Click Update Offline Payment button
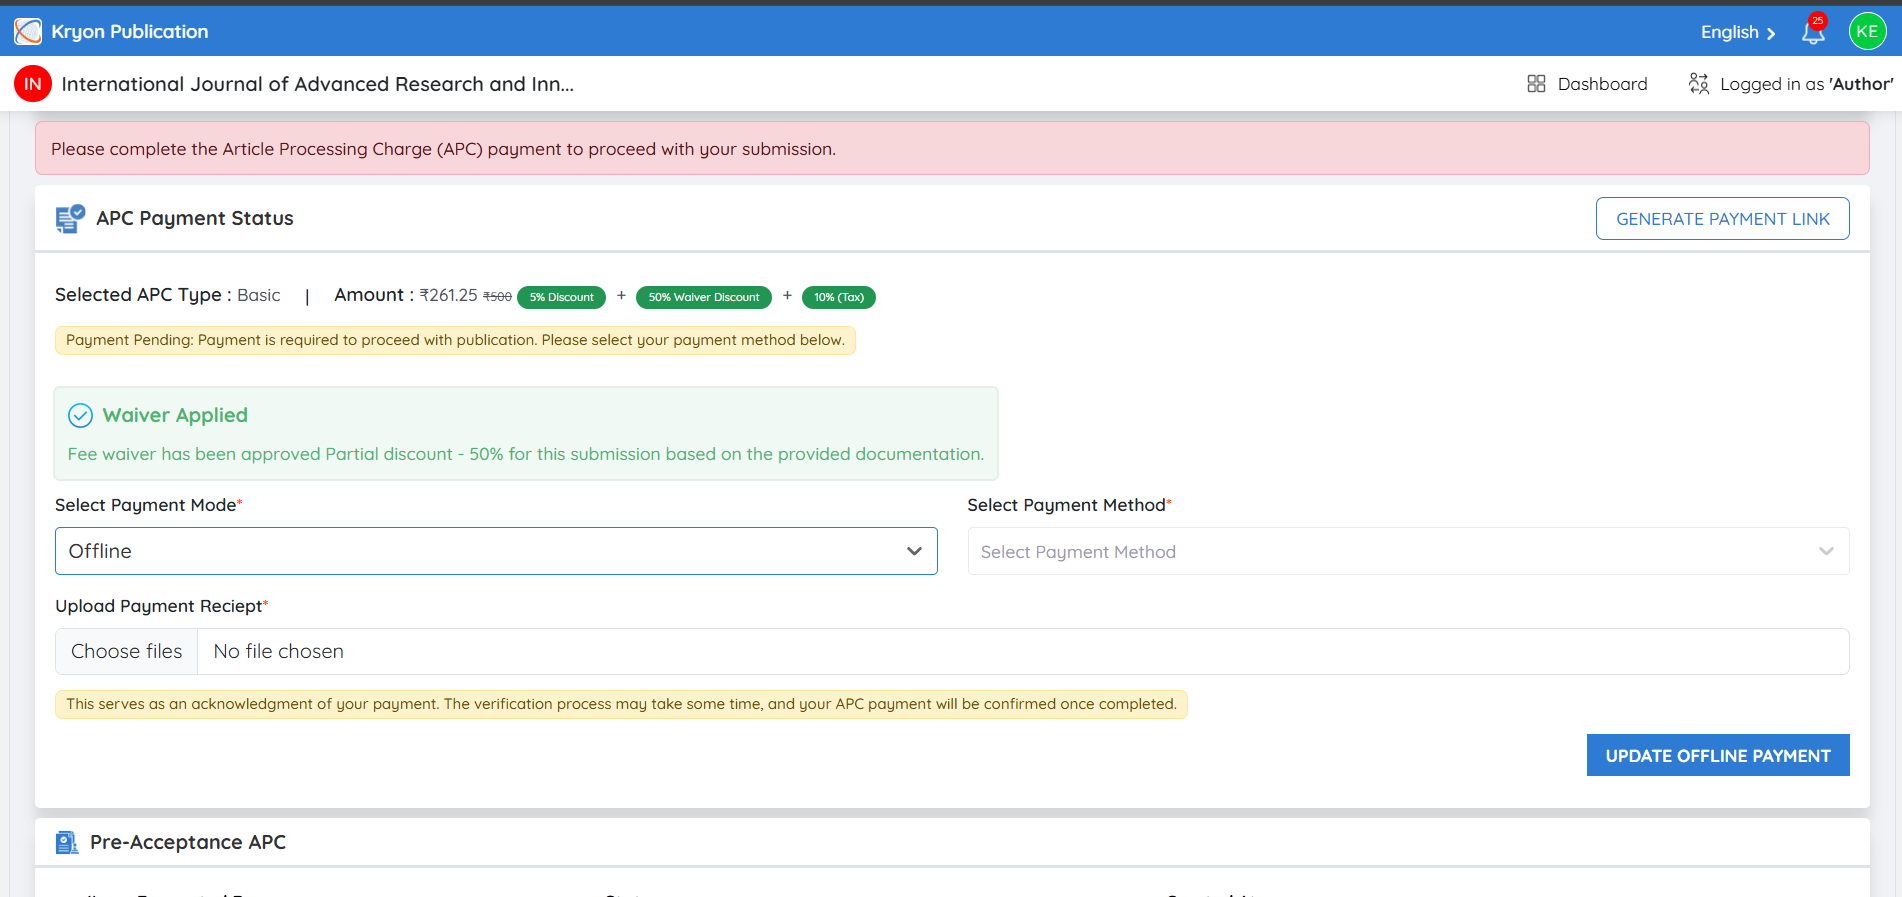This screenshot has height=897, width=1902. (1718, 755)
